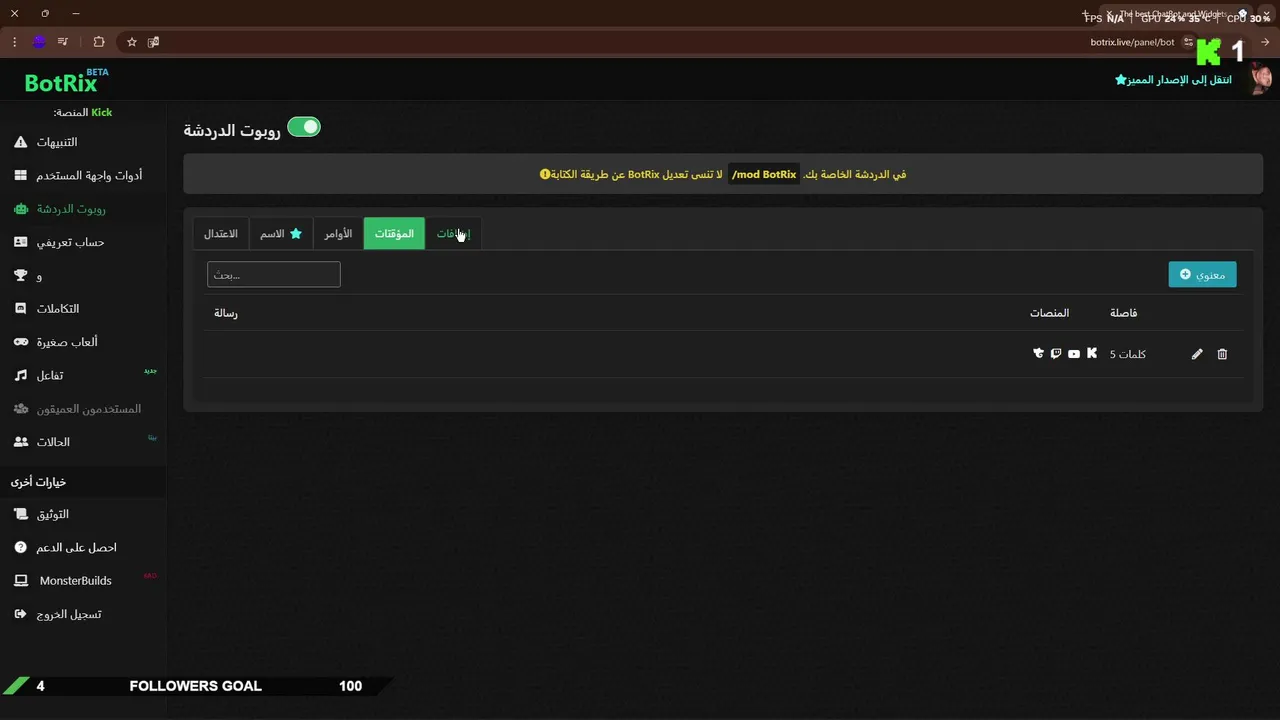This screenshot has width=1280, height=720.
Task: Click the المنصات column header
Action: pos(1050,313)
